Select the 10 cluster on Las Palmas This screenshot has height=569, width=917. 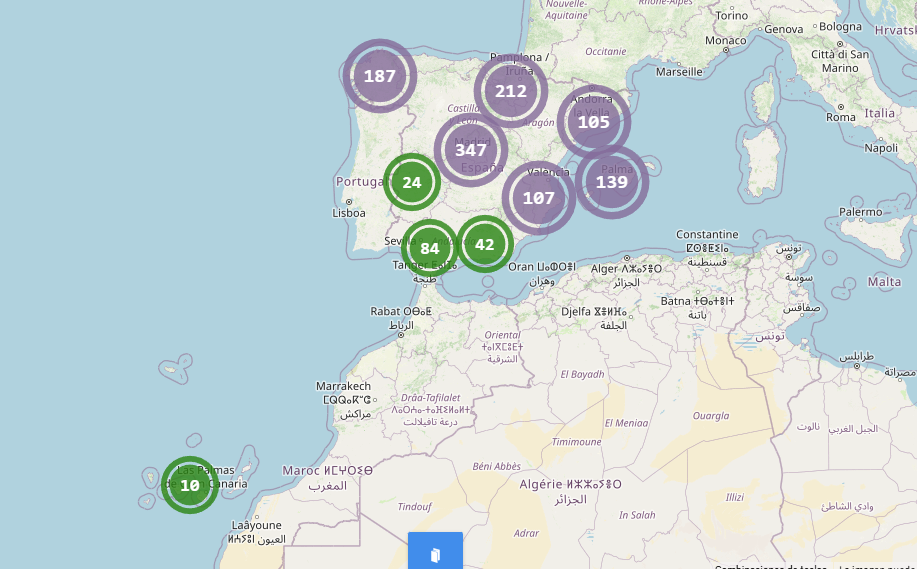coord(189,485)
